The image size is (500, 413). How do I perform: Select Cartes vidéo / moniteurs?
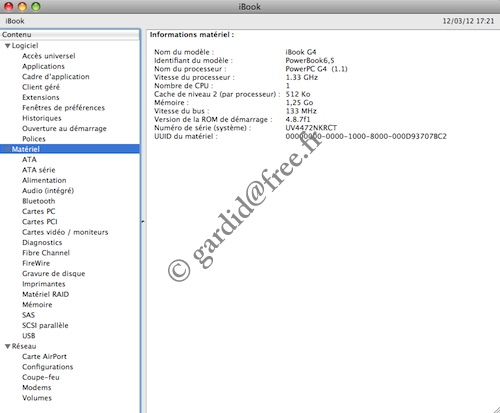(x=65, y=232)
